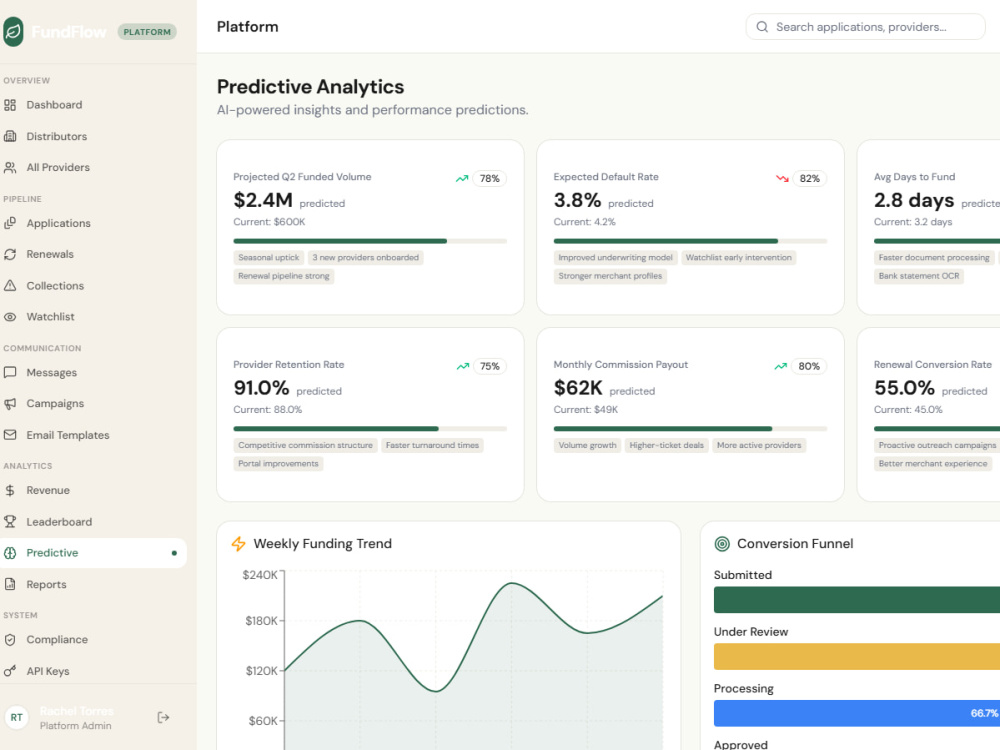Screen dimensions: 1000x750
Task: Click the Renewals refresh icon
Action: point(10,254)
